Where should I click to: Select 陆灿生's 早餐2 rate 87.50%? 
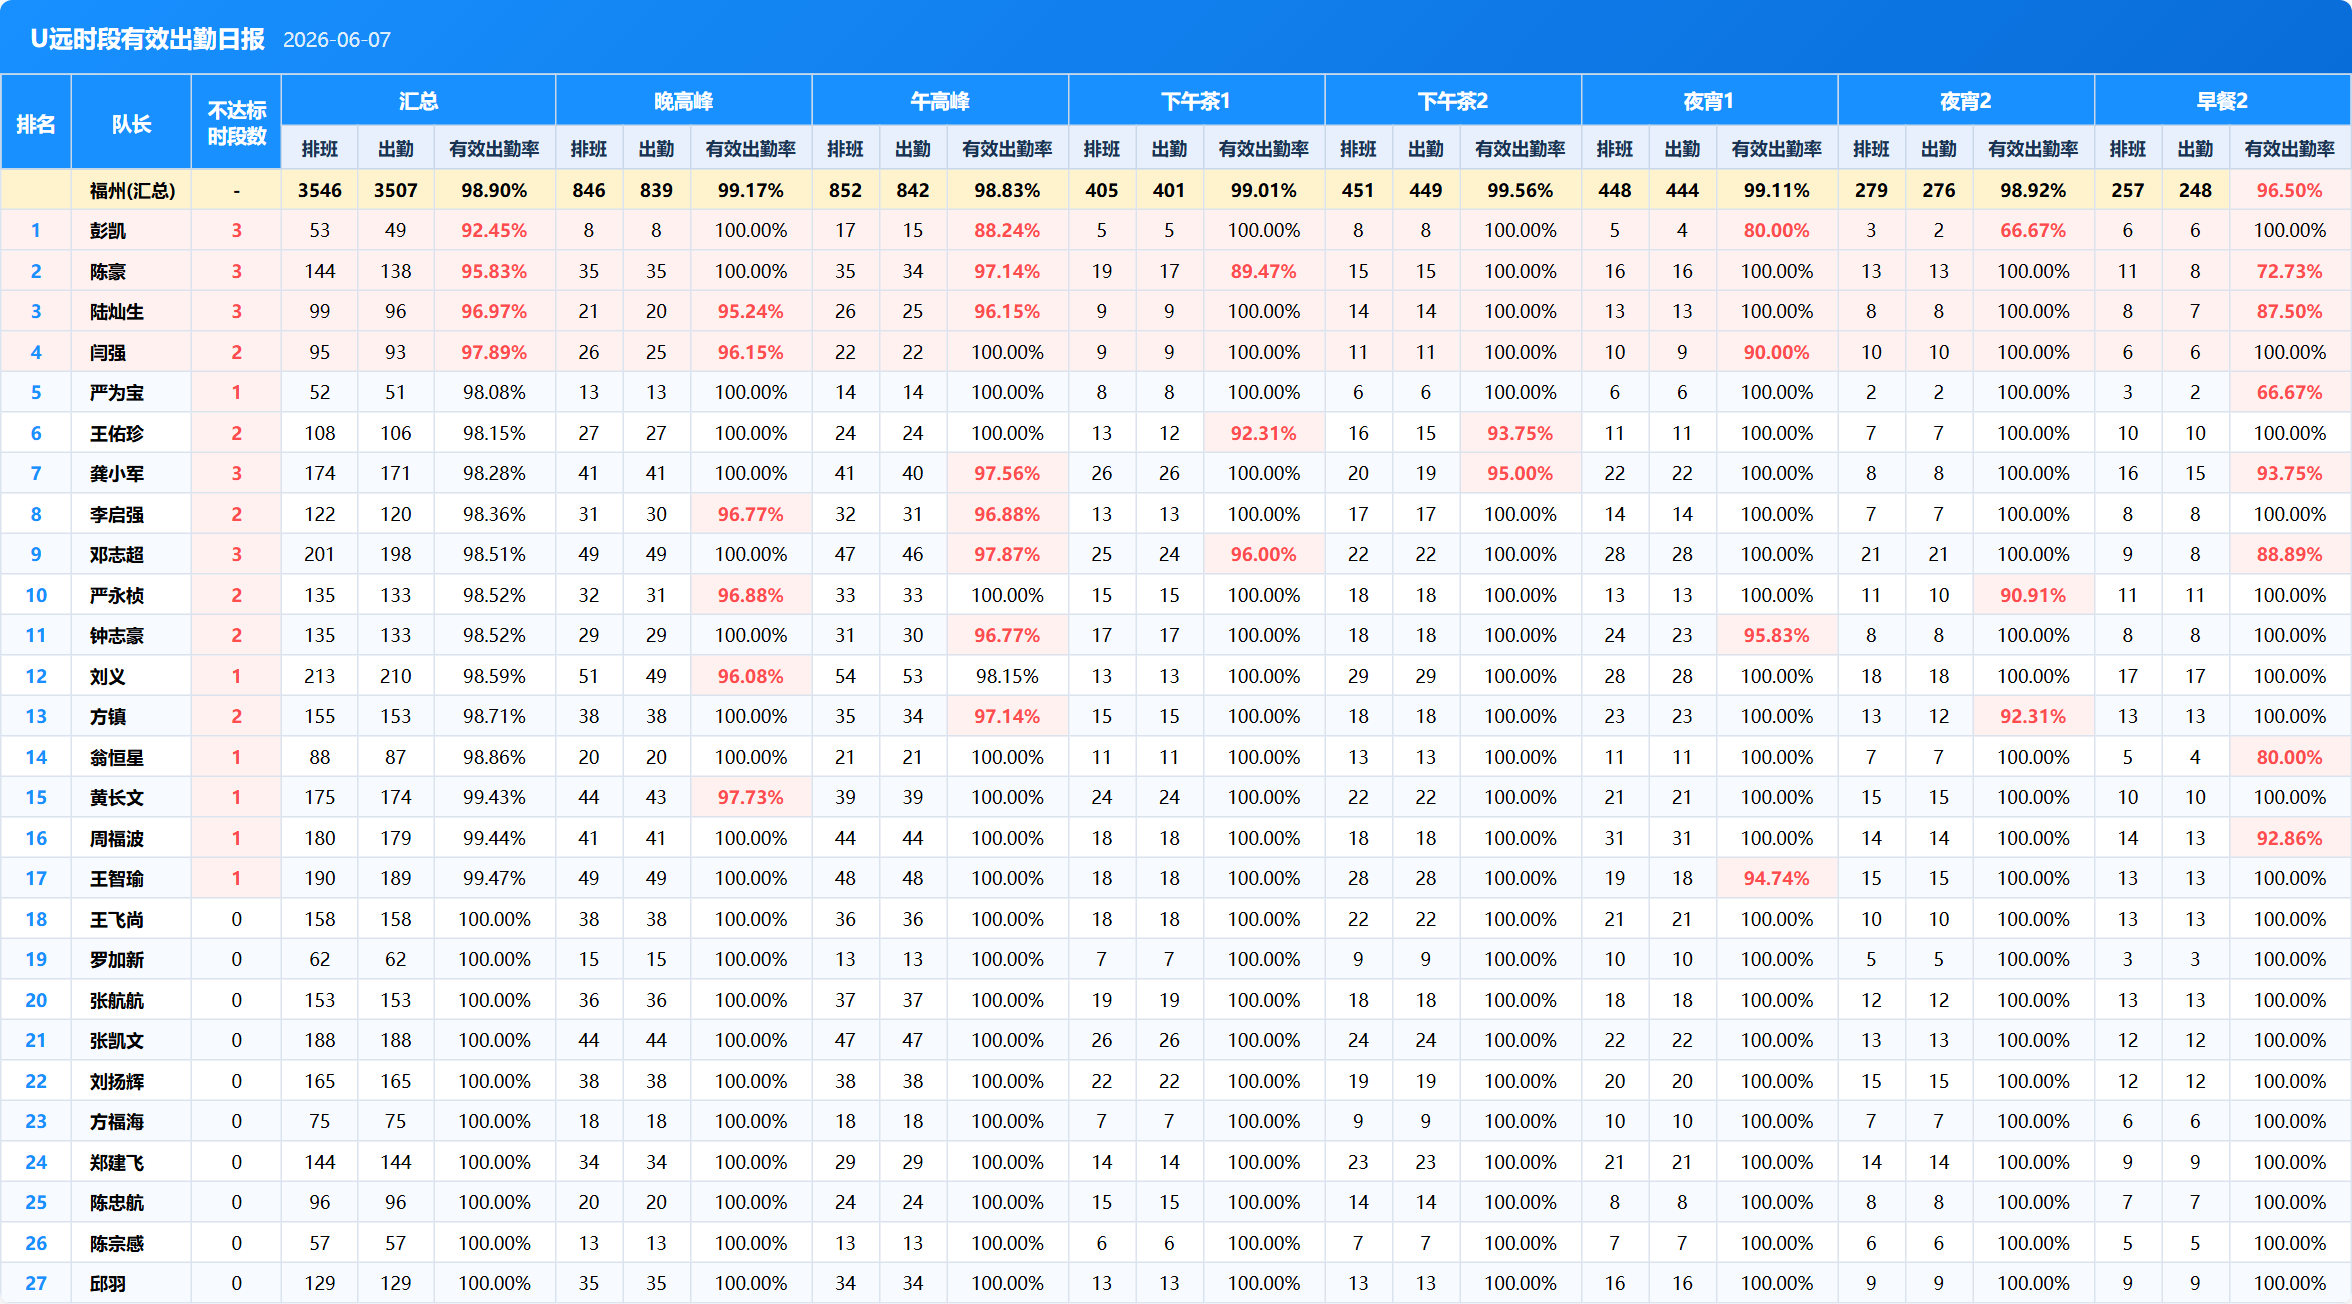tap(2289, 312)
